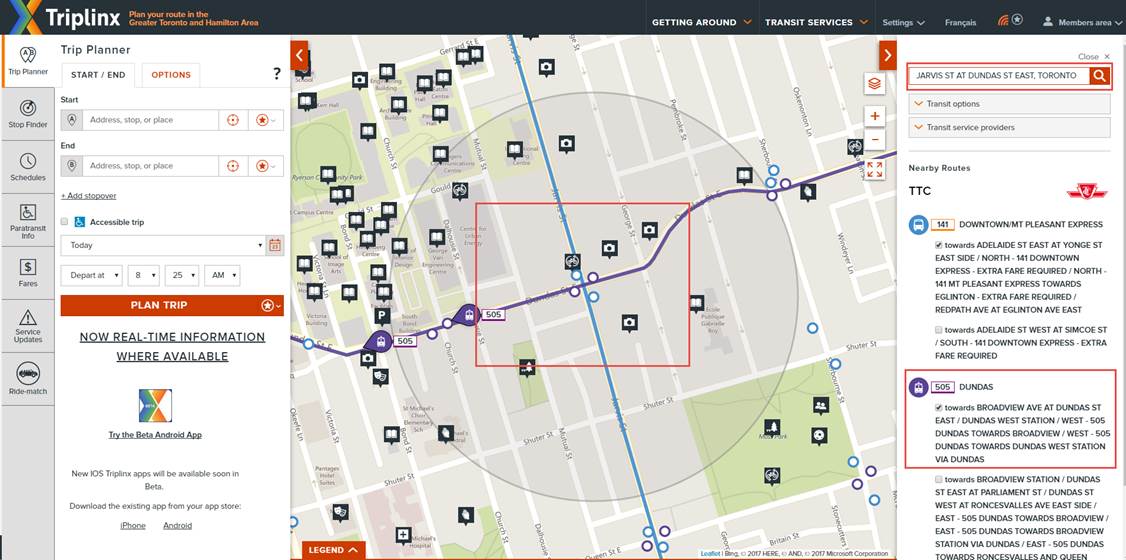Open the Service Updates section
1126x560 pixels.
pyautogui.click(x=28, y=326)
